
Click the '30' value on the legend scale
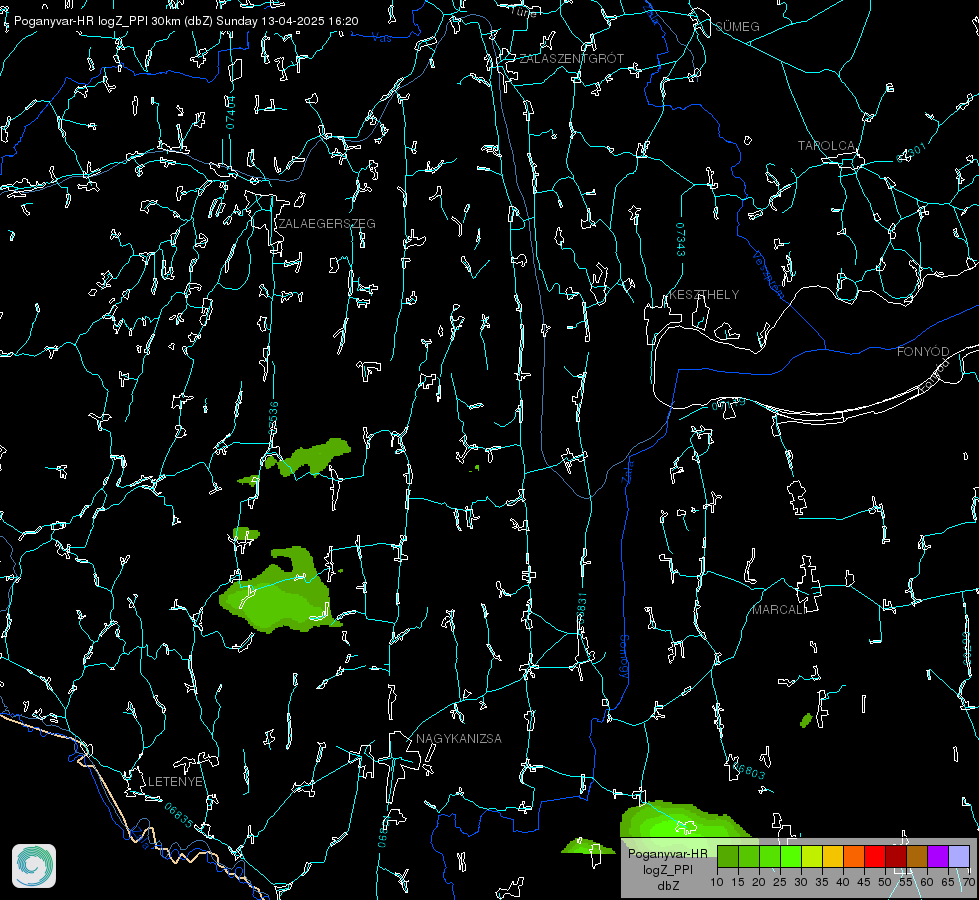801,882
